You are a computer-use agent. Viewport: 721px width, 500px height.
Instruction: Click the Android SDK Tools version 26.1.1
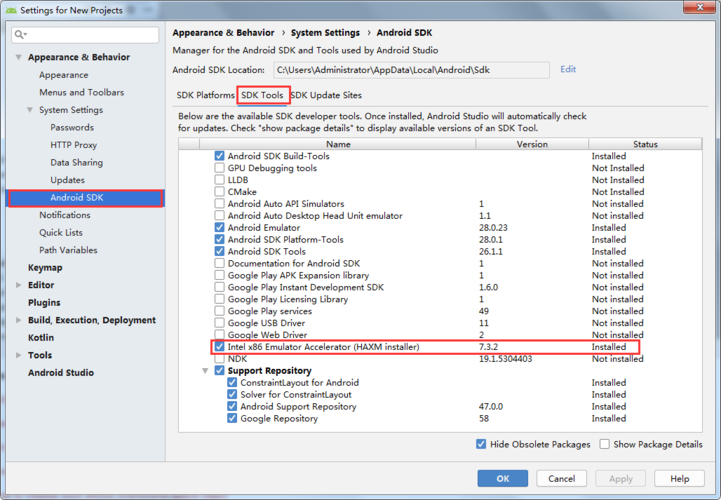pos(491,252)
